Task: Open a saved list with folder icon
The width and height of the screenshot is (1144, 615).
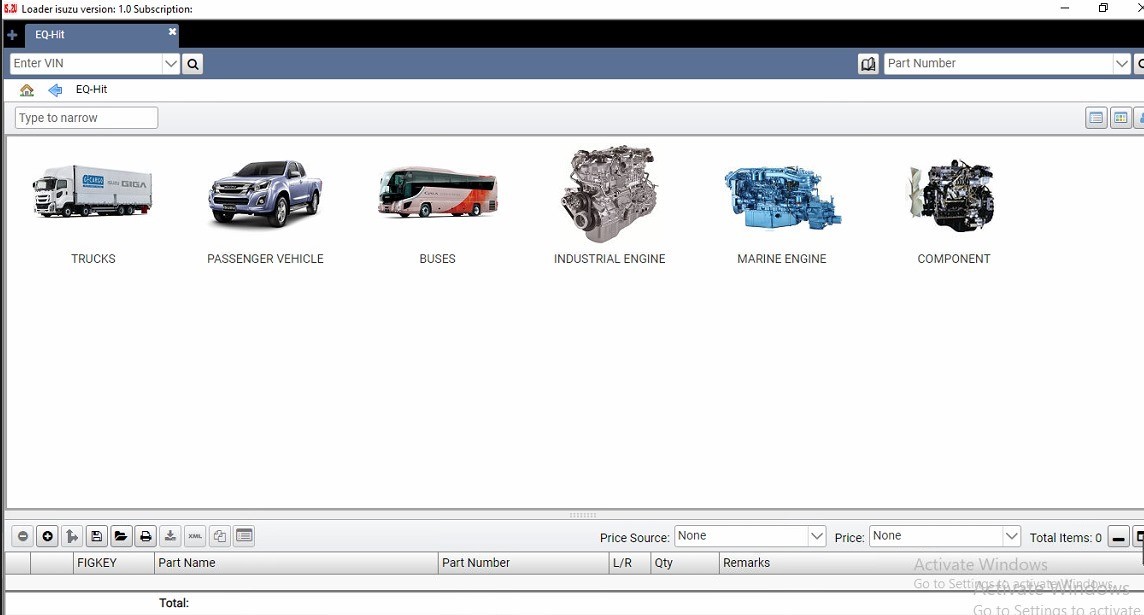Action: pyautogui.click(x=121, y=536)
